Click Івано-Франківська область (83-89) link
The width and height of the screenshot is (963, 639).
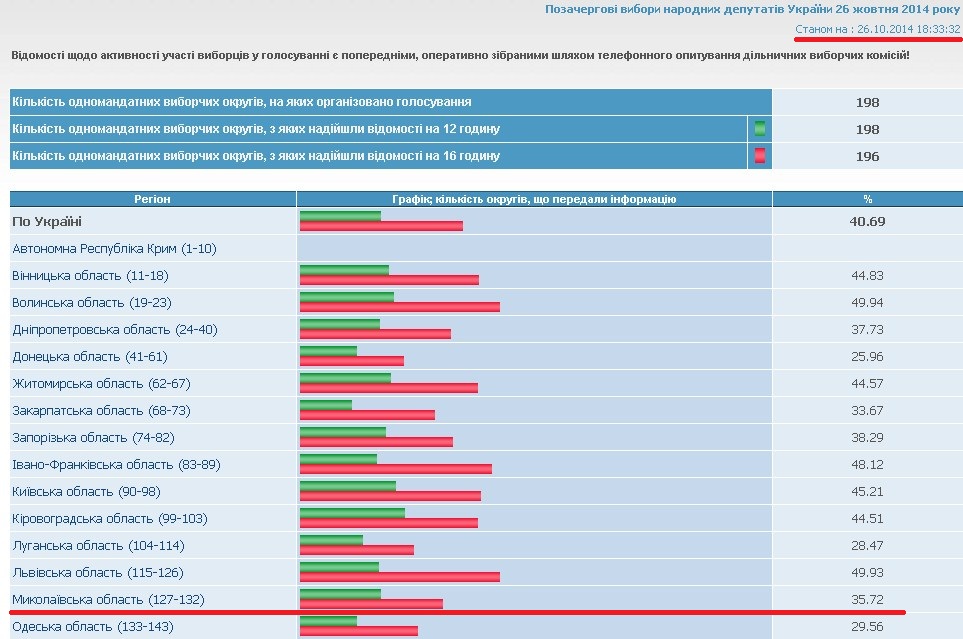(x=116, y=464)
